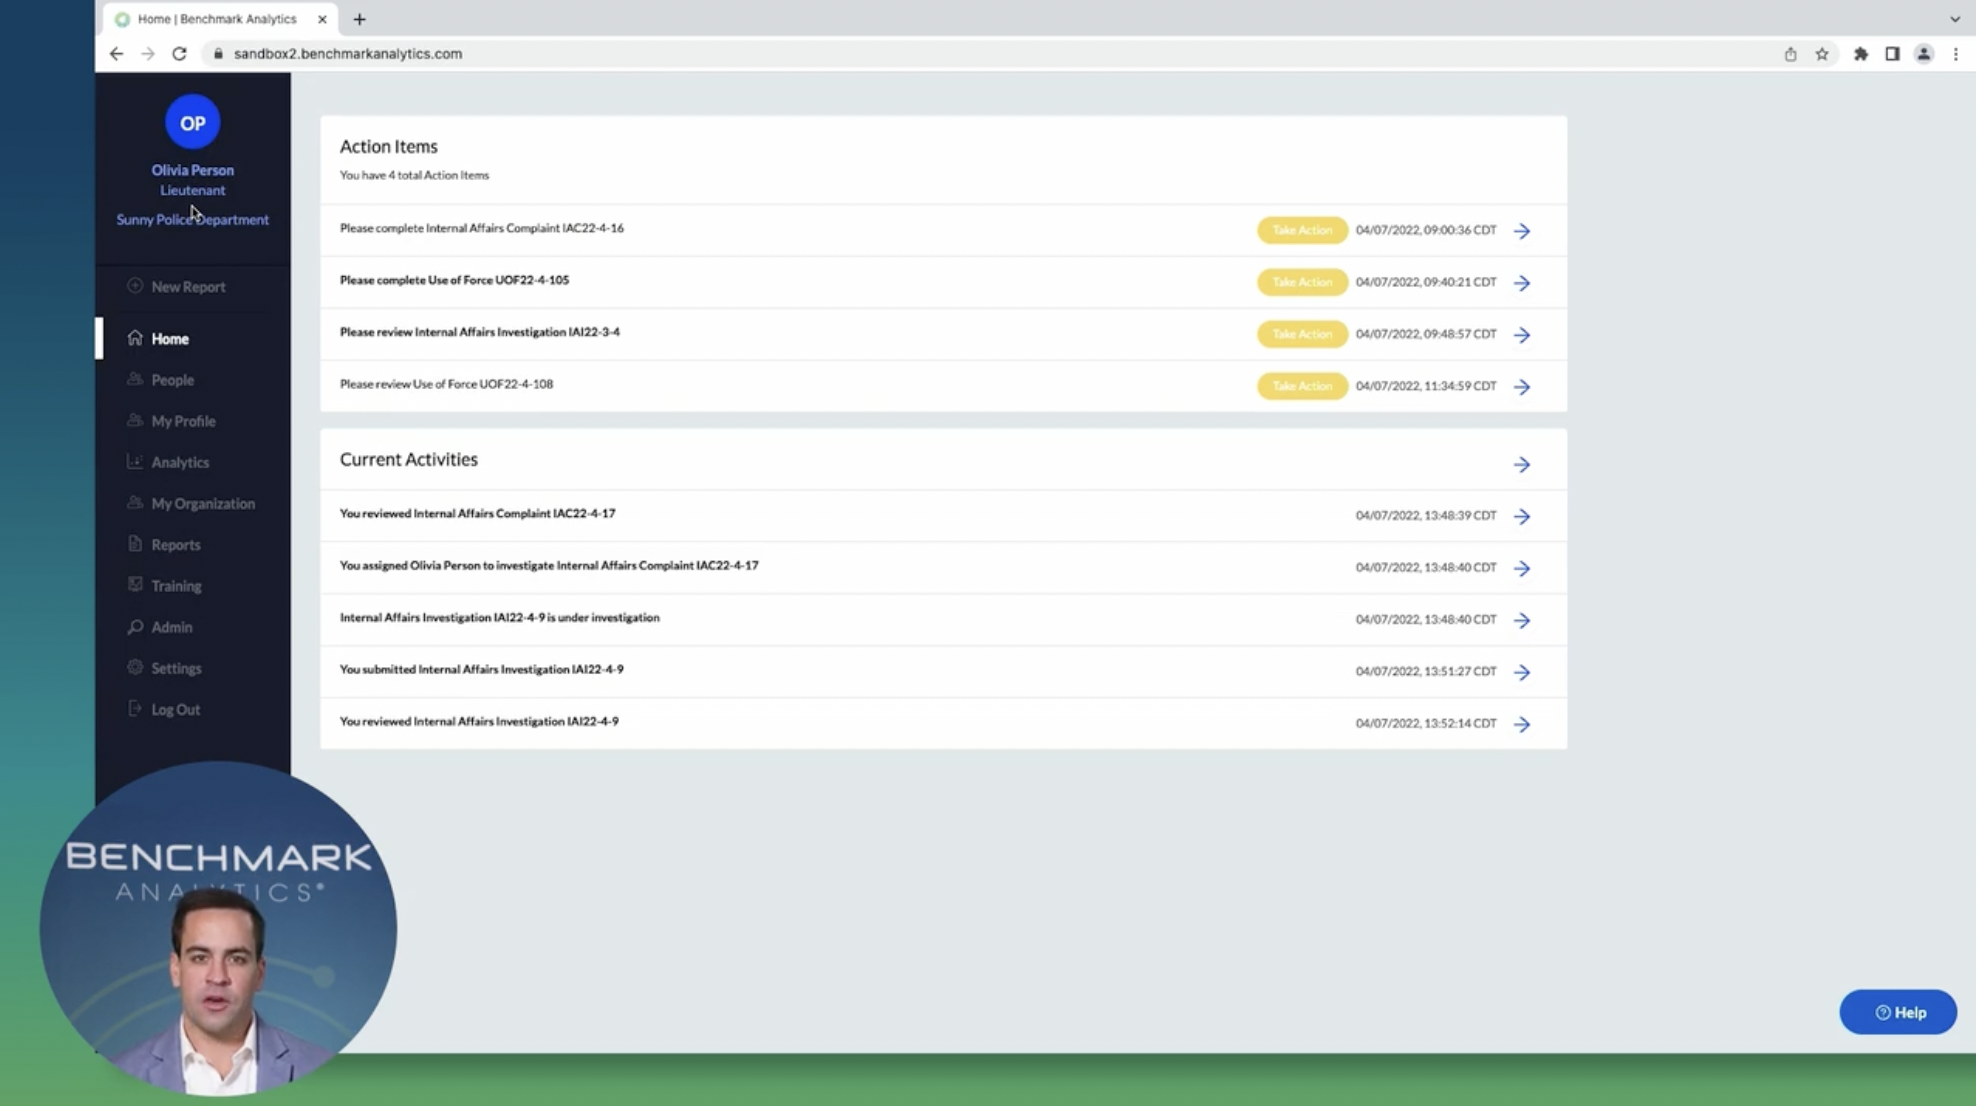This screenshot has height=1106, width=1976.
Task: Open the My Organization page
Action: 191,503
